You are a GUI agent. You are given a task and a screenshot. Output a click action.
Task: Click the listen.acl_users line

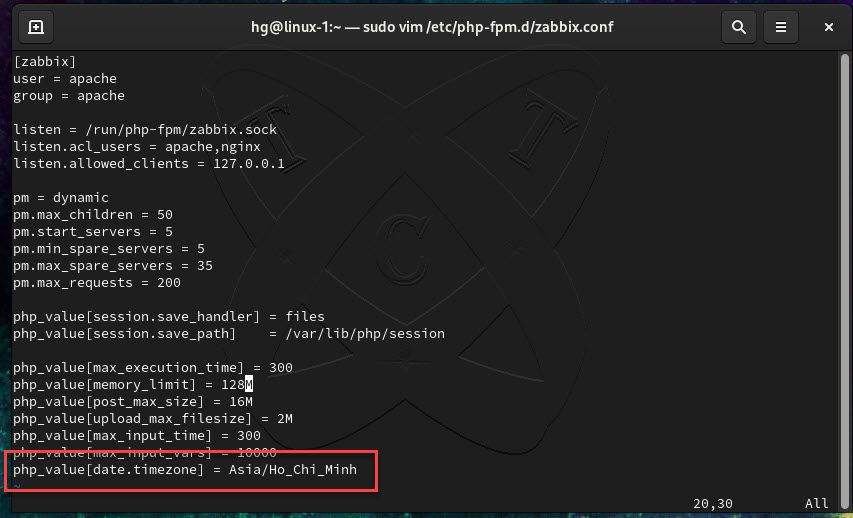click(x=137, y=146)
